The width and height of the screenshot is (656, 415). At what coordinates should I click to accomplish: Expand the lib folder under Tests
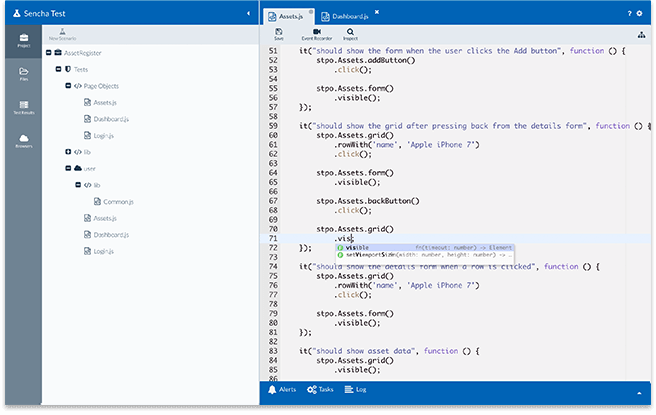[68, 152]
